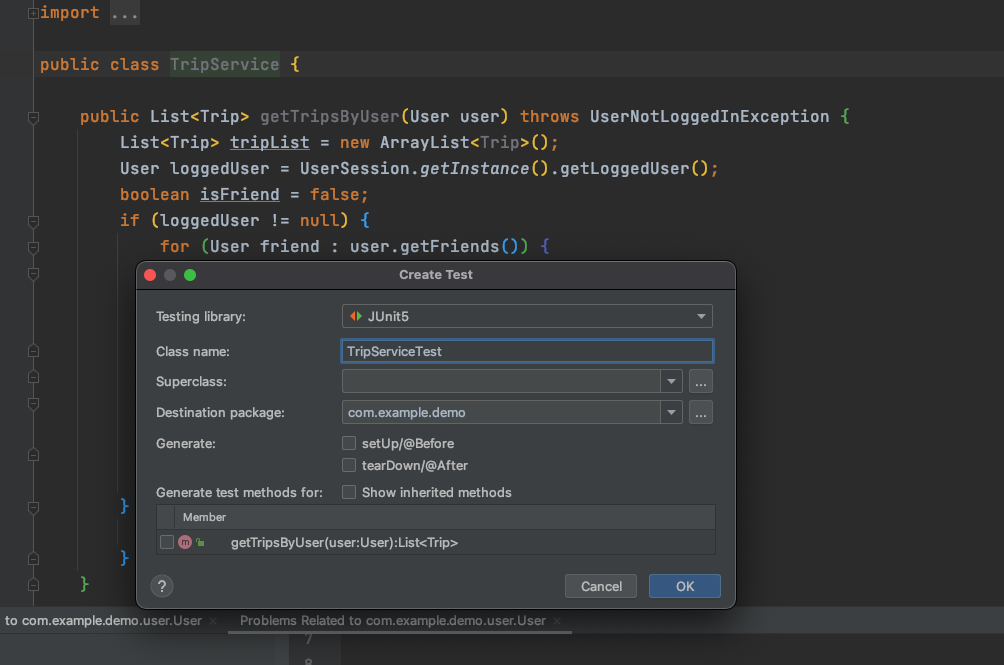The image size is (1004, 665).
Task: Close the Problems Related tab with x
Action: click(x=557, y=621)
